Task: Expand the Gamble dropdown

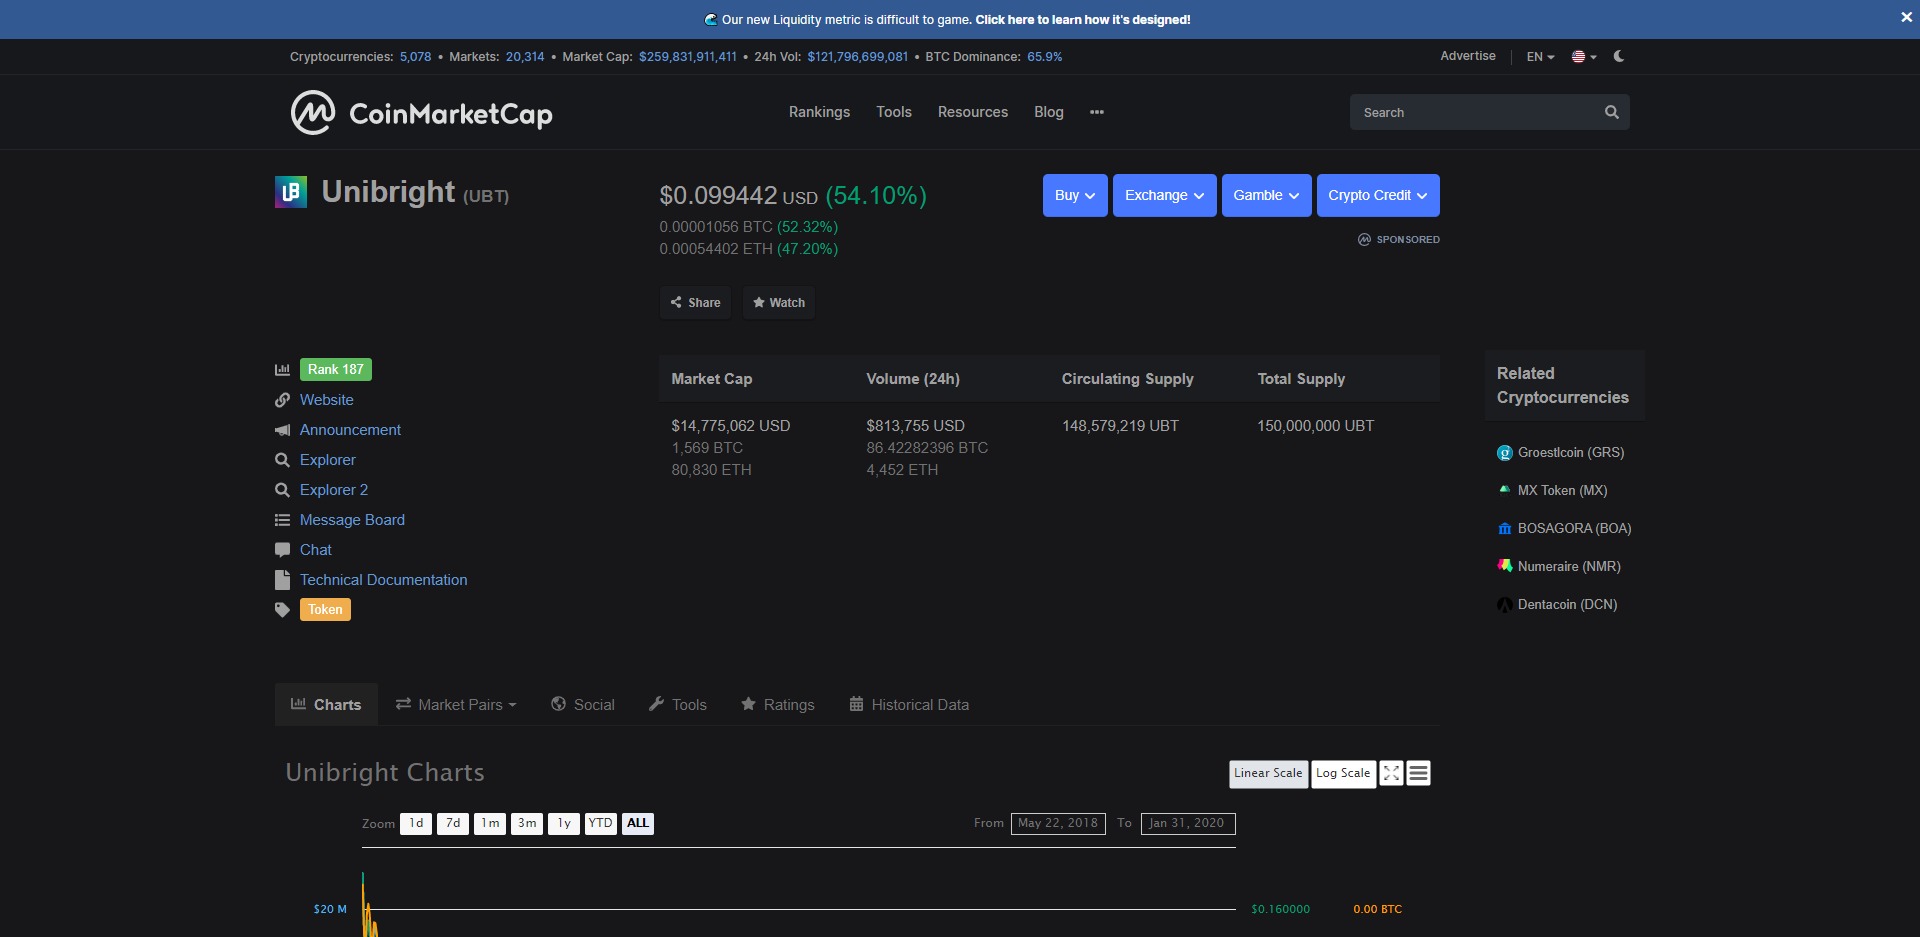Action: coord(1267,196)
